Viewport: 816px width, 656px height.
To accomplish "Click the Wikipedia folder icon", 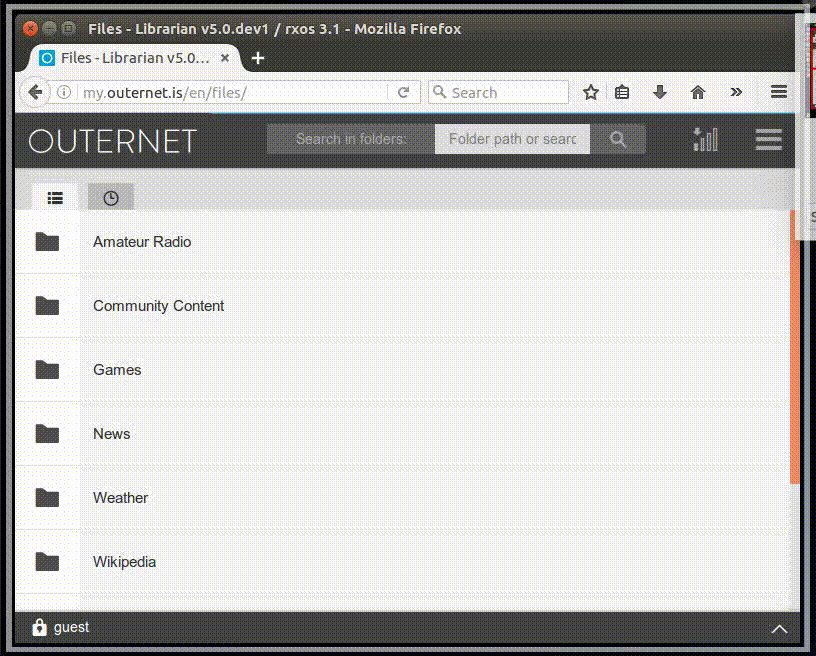I will 47,562.
